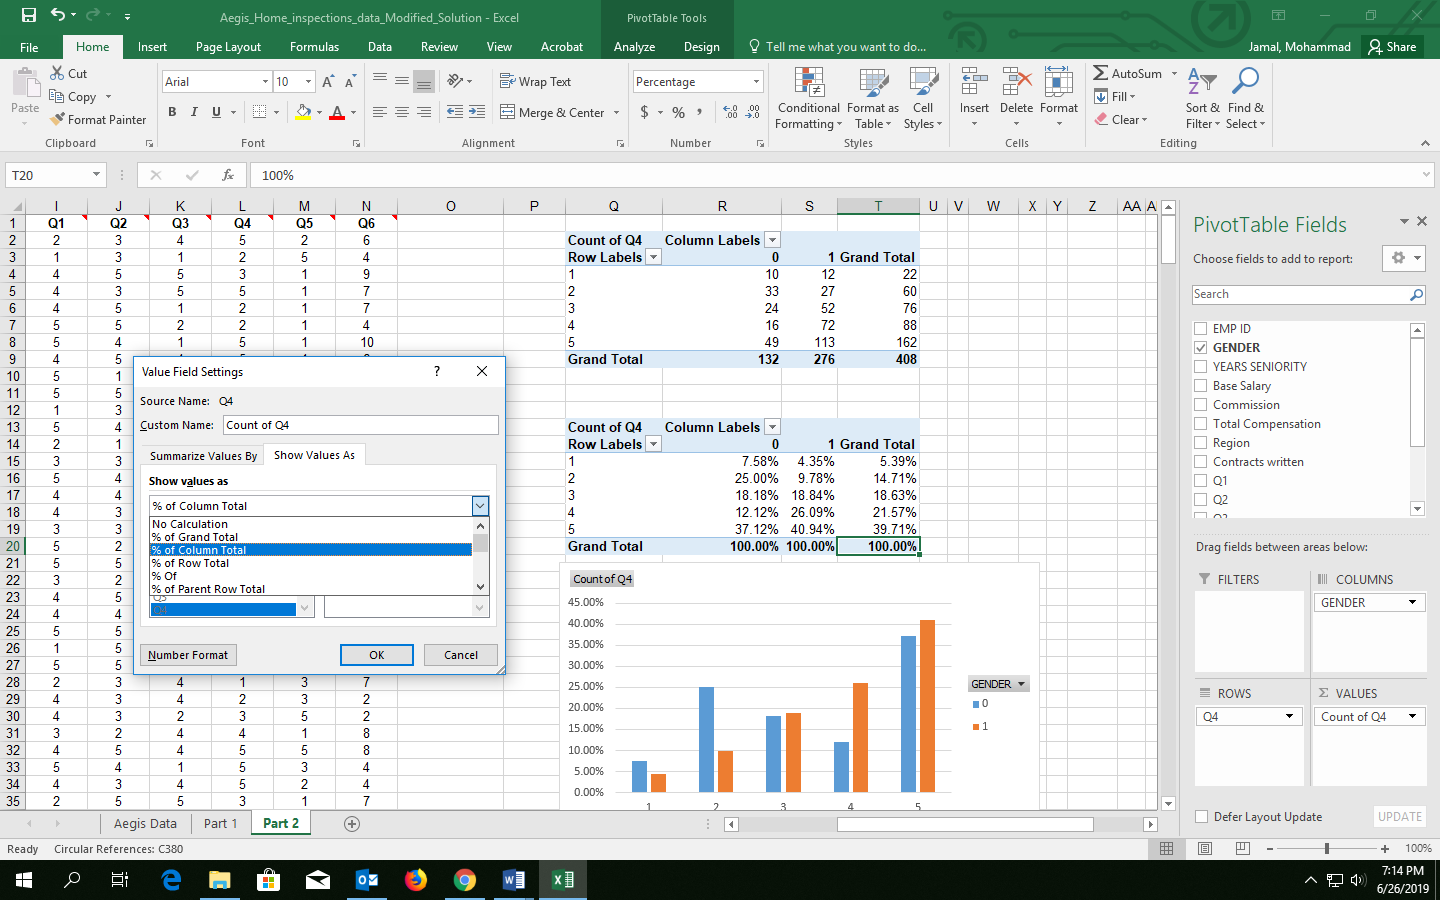Check the Contracts written field
Viewport: 1440px width, 900px height.
pyautogui.click(x=1200, y=461)
